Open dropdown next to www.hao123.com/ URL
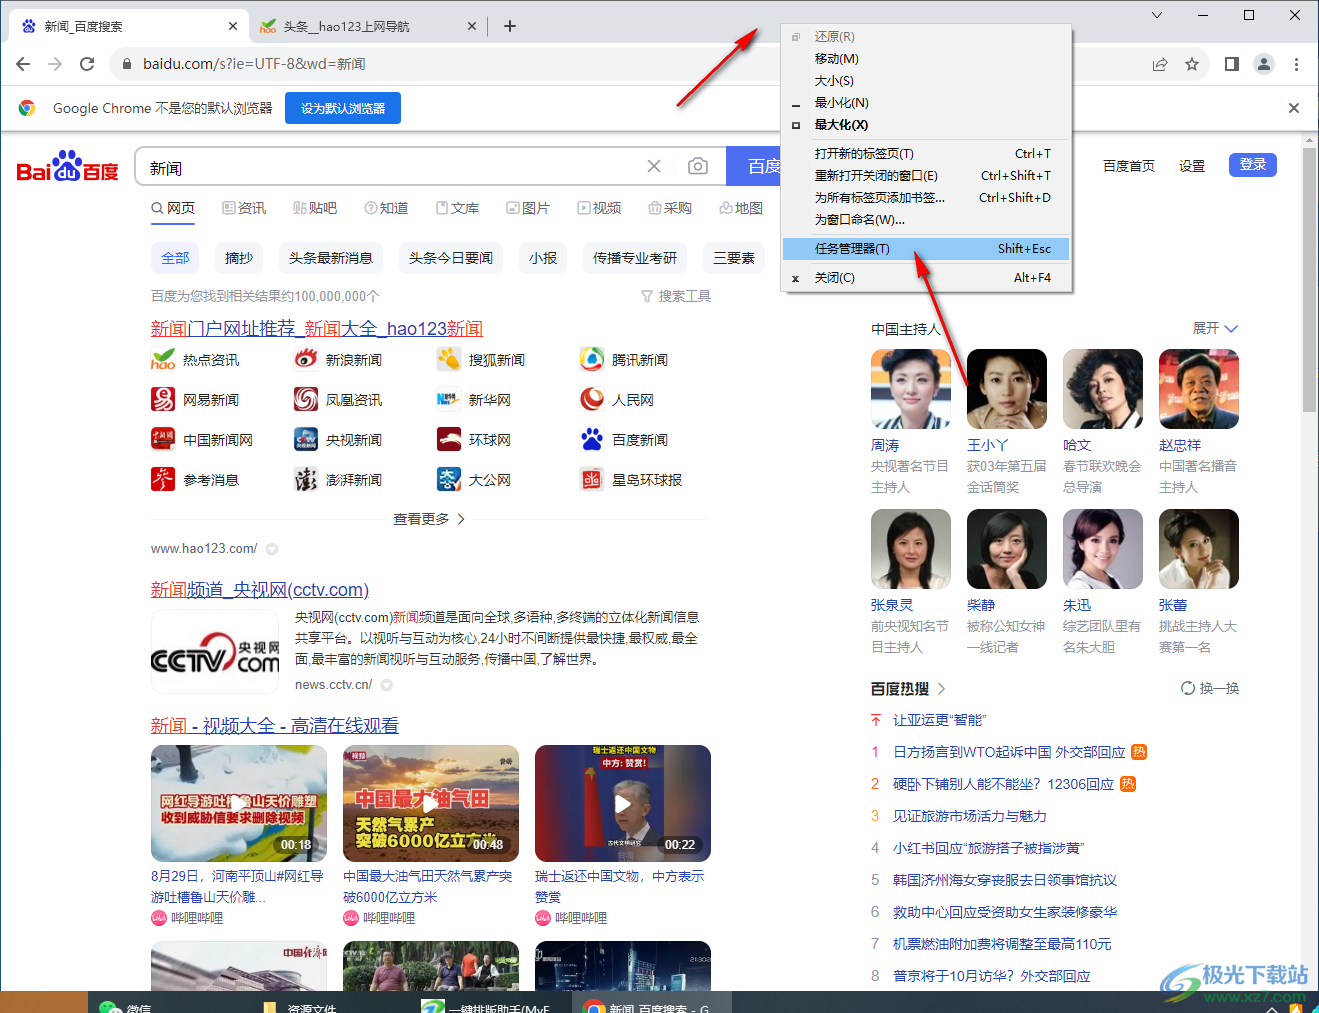The width and height of the screenshot is (1319, 1013). pyautogui.click(x=272, y=549)
